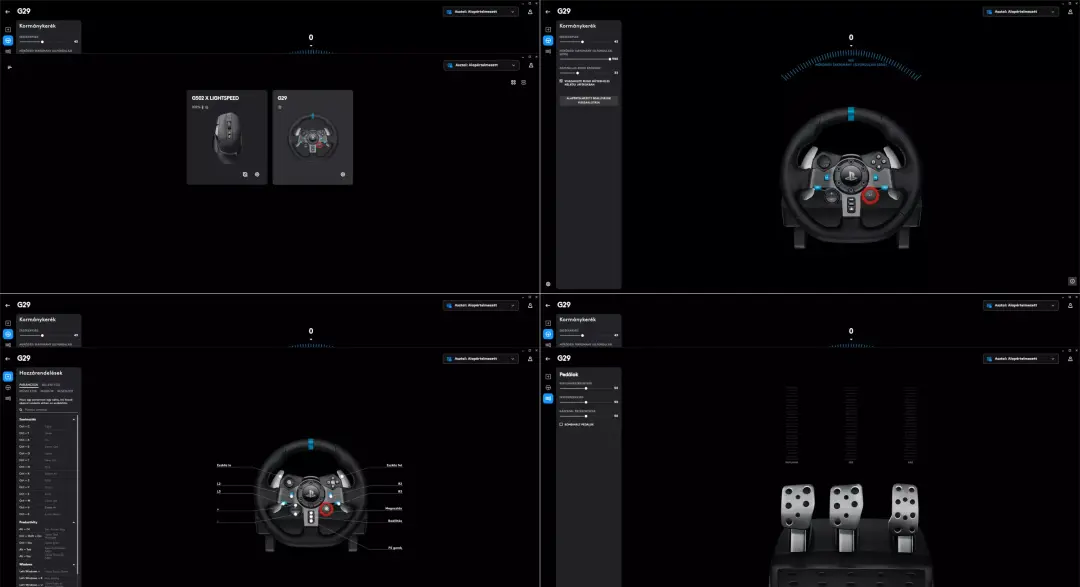Select the assignments sidebar icon in the Hozzárendelések window

pyautogui.click(x=8, y=377)
